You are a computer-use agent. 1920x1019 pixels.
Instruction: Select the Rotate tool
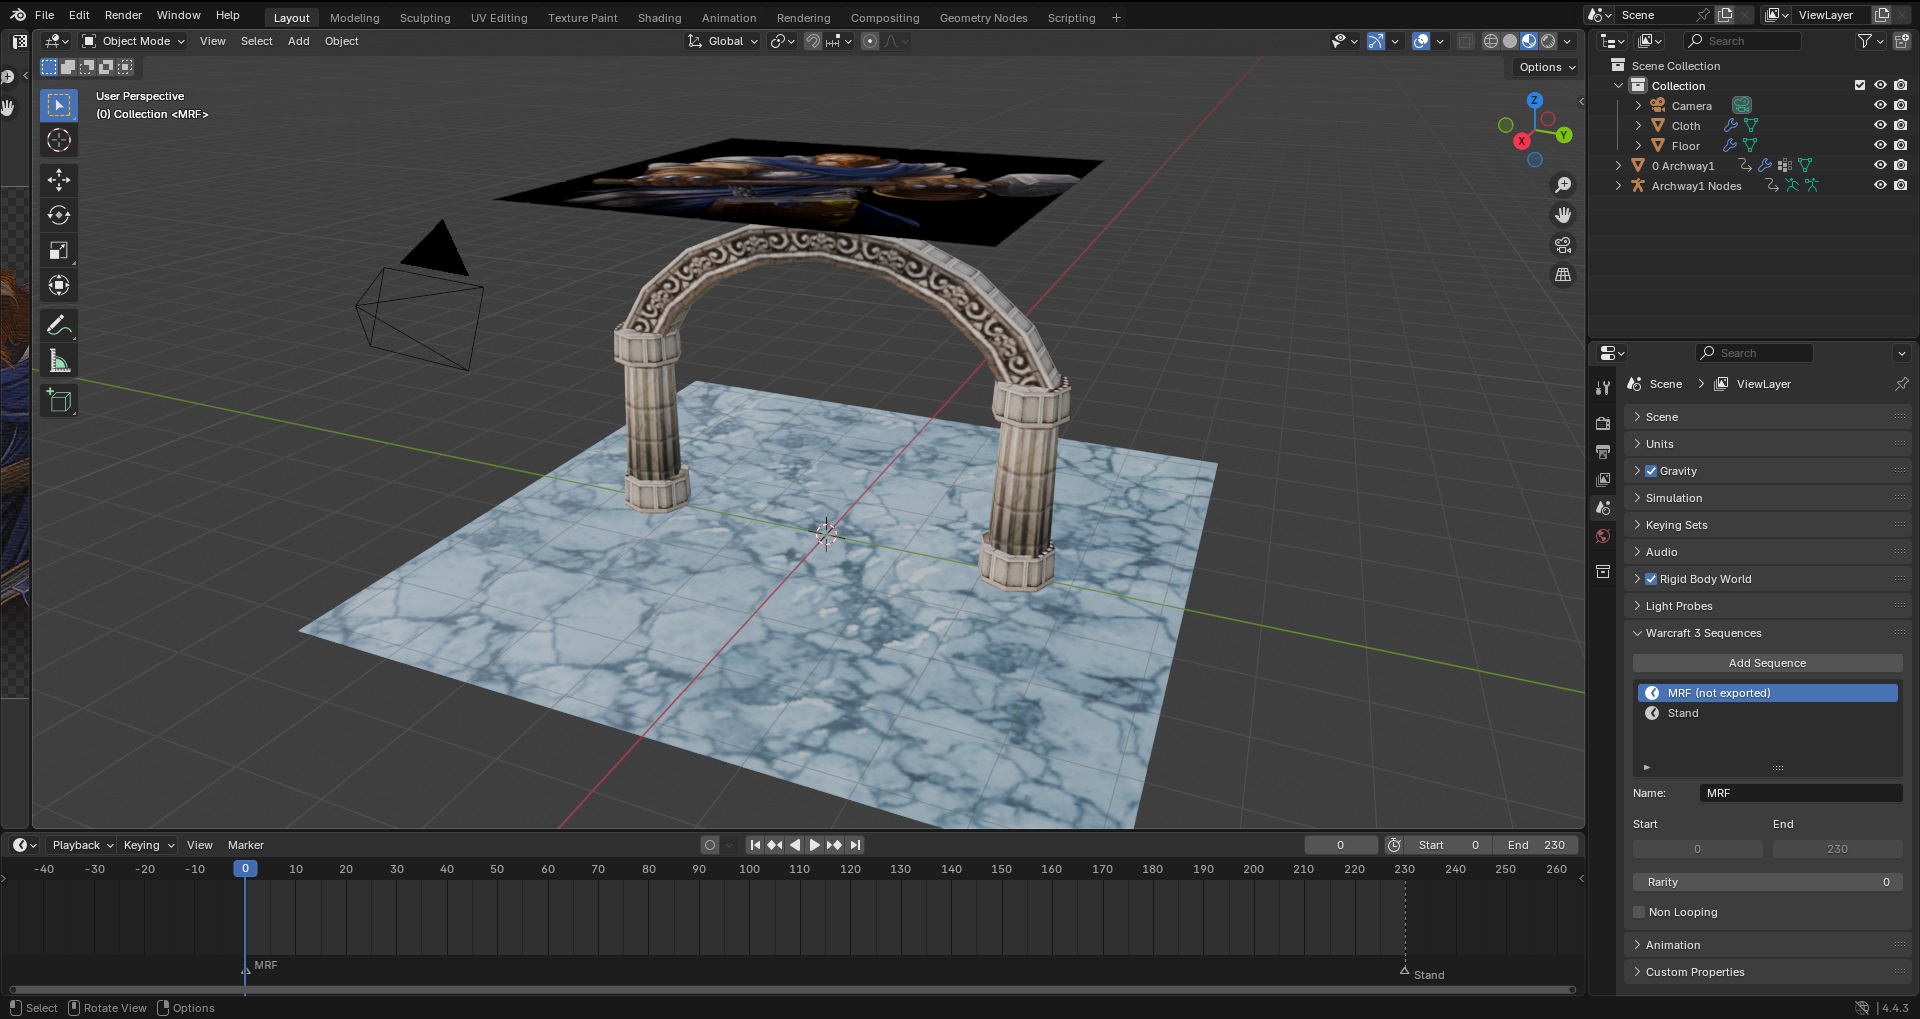click(59, 215)
